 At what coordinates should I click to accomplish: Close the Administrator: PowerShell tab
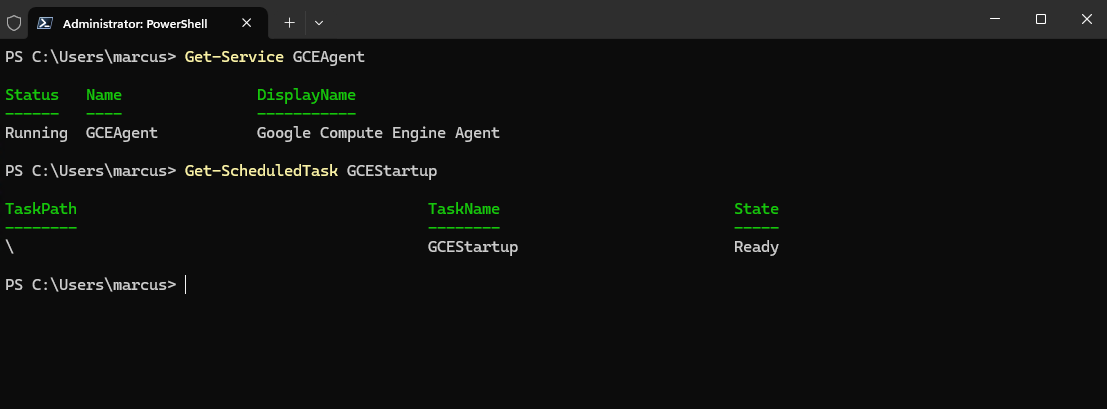click(x=246, y=23)
